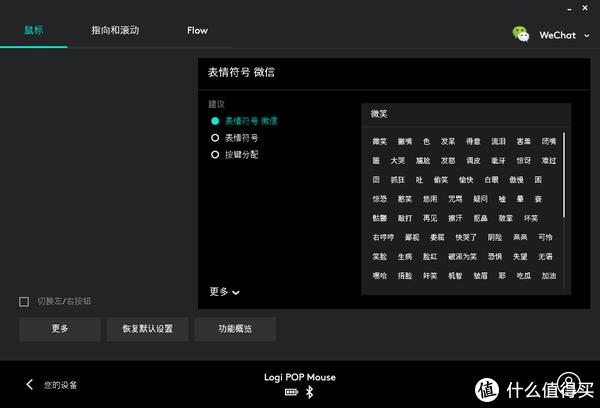Screen dimensions: 600x408
Task: Click the 恢复默认设置 button
Action: point(148,329)
